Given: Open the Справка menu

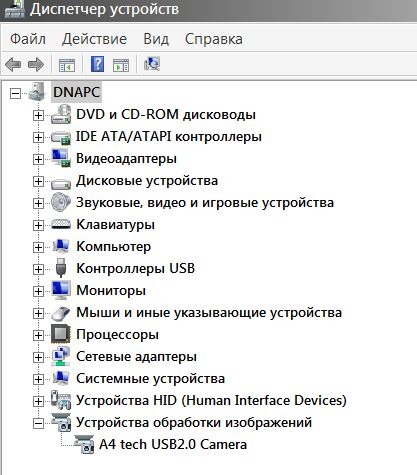Looking at the screenshot, I should 214,39.
